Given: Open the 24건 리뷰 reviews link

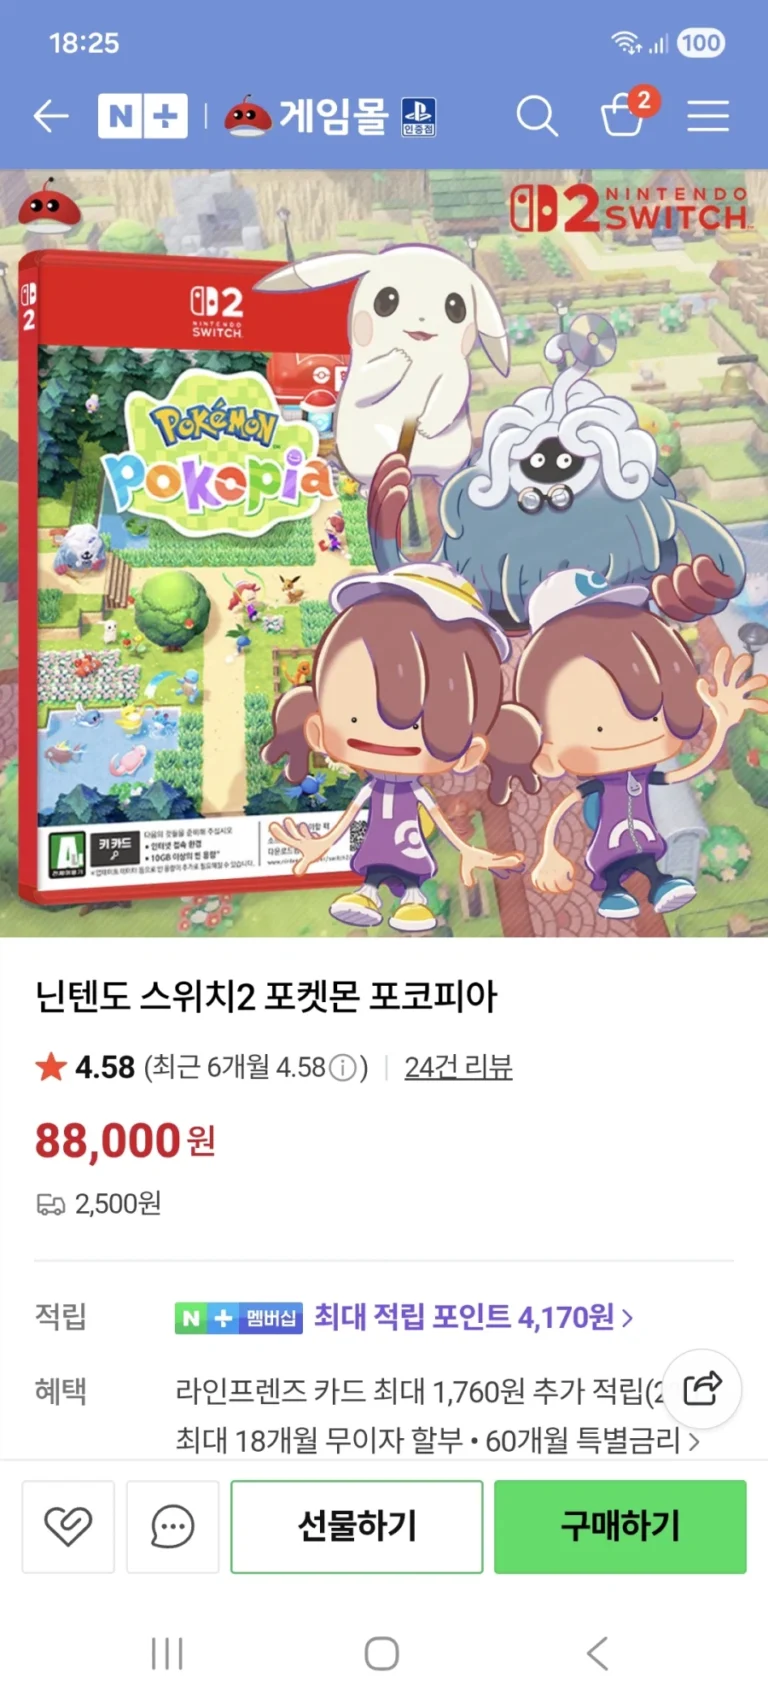Looking at the screenshot, I should pyautogui.click(x=458, y=1067).
